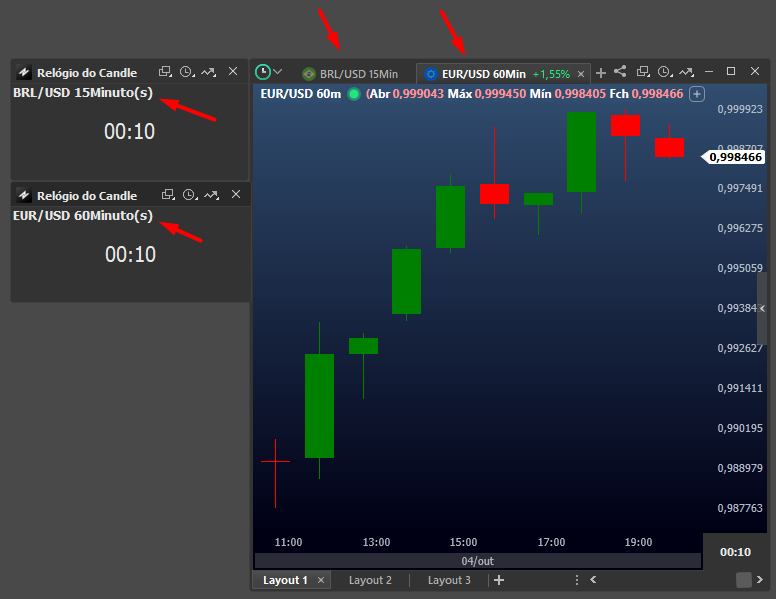
Task: Click the chart link icon in the chart header
Action: pos(685,72)
